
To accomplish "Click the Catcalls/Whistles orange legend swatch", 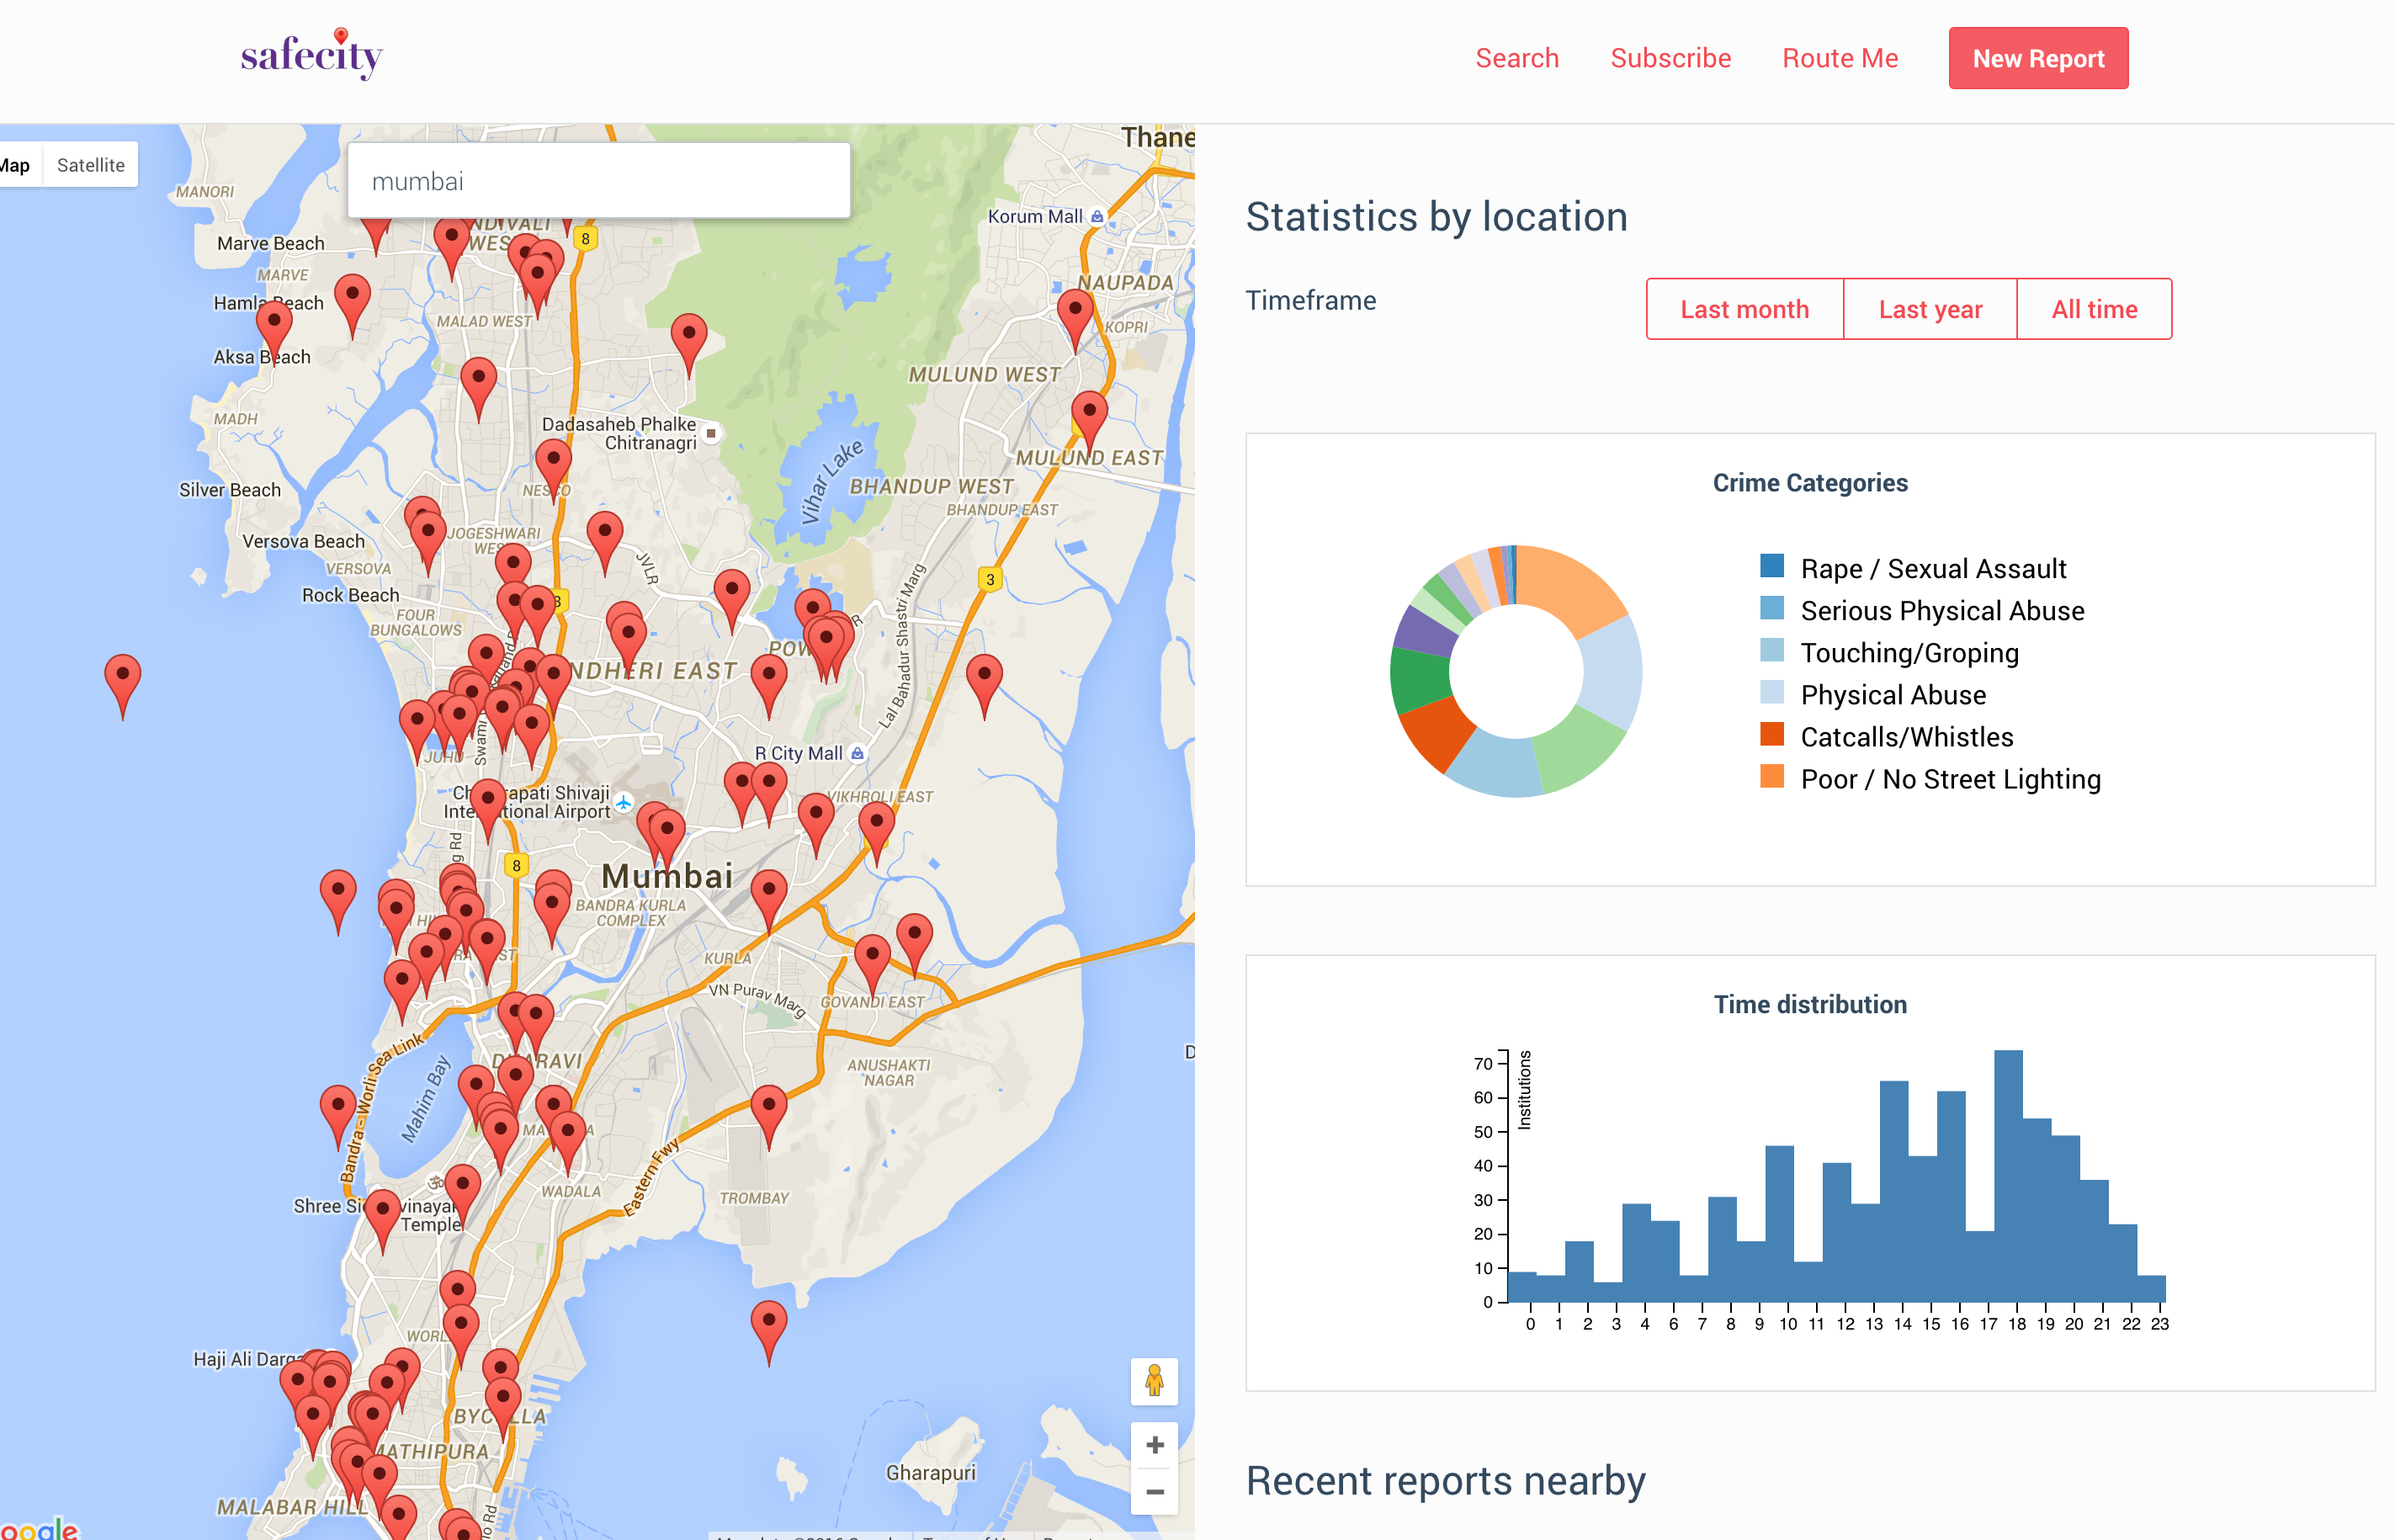I will pyautogui.click(x=1771, y=735).
